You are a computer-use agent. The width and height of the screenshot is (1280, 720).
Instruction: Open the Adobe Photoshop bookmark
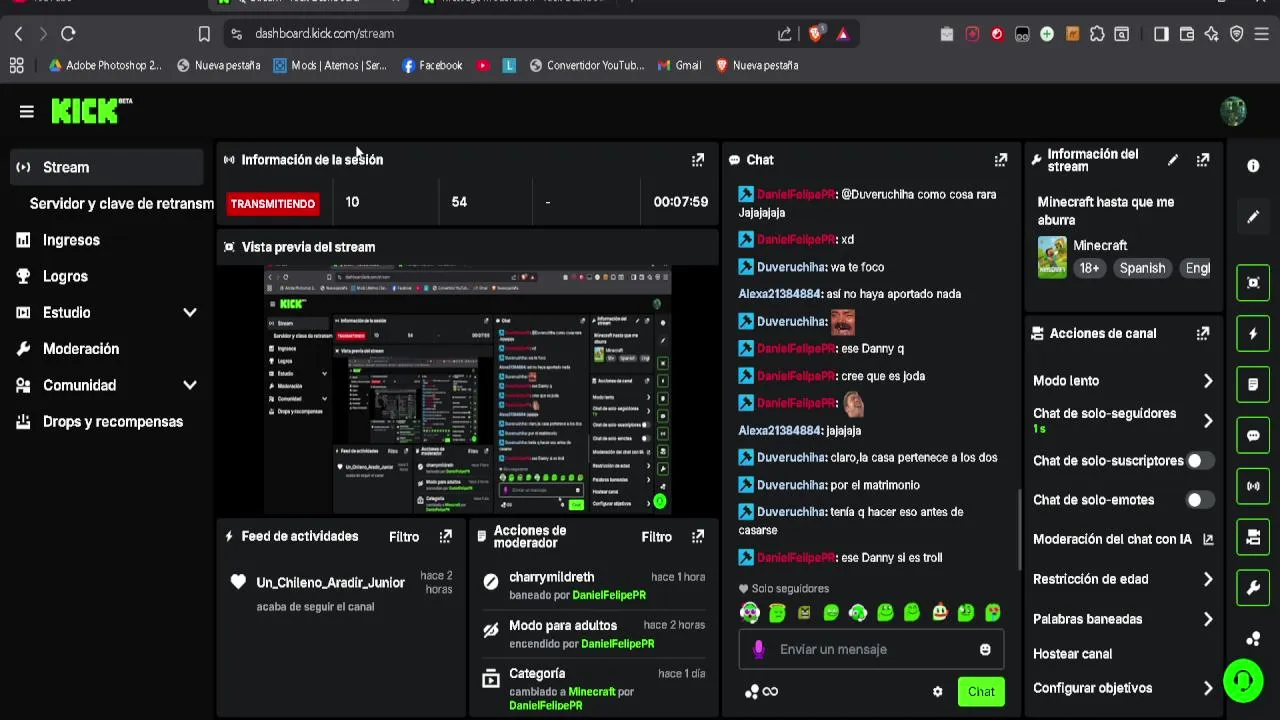pos(104,65)
